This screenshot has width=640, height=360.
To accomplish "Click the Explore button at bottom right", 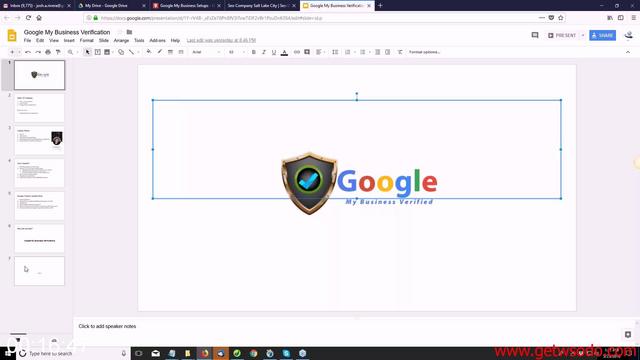I will (x=628, y=335).
